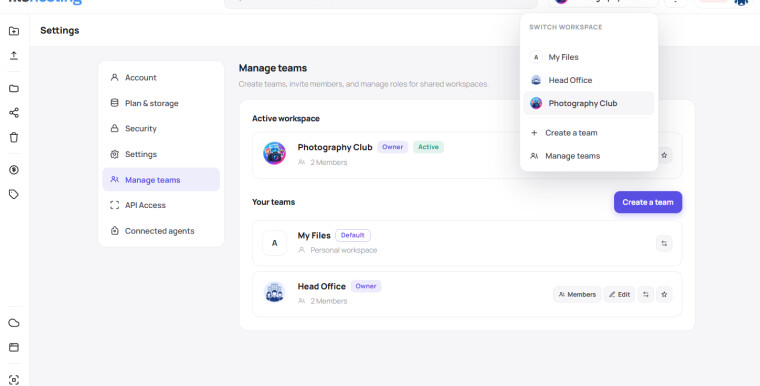This screenshot has width=760, height=386.
Task: Click the Settings page header title
Action: [x=60, y=31]
